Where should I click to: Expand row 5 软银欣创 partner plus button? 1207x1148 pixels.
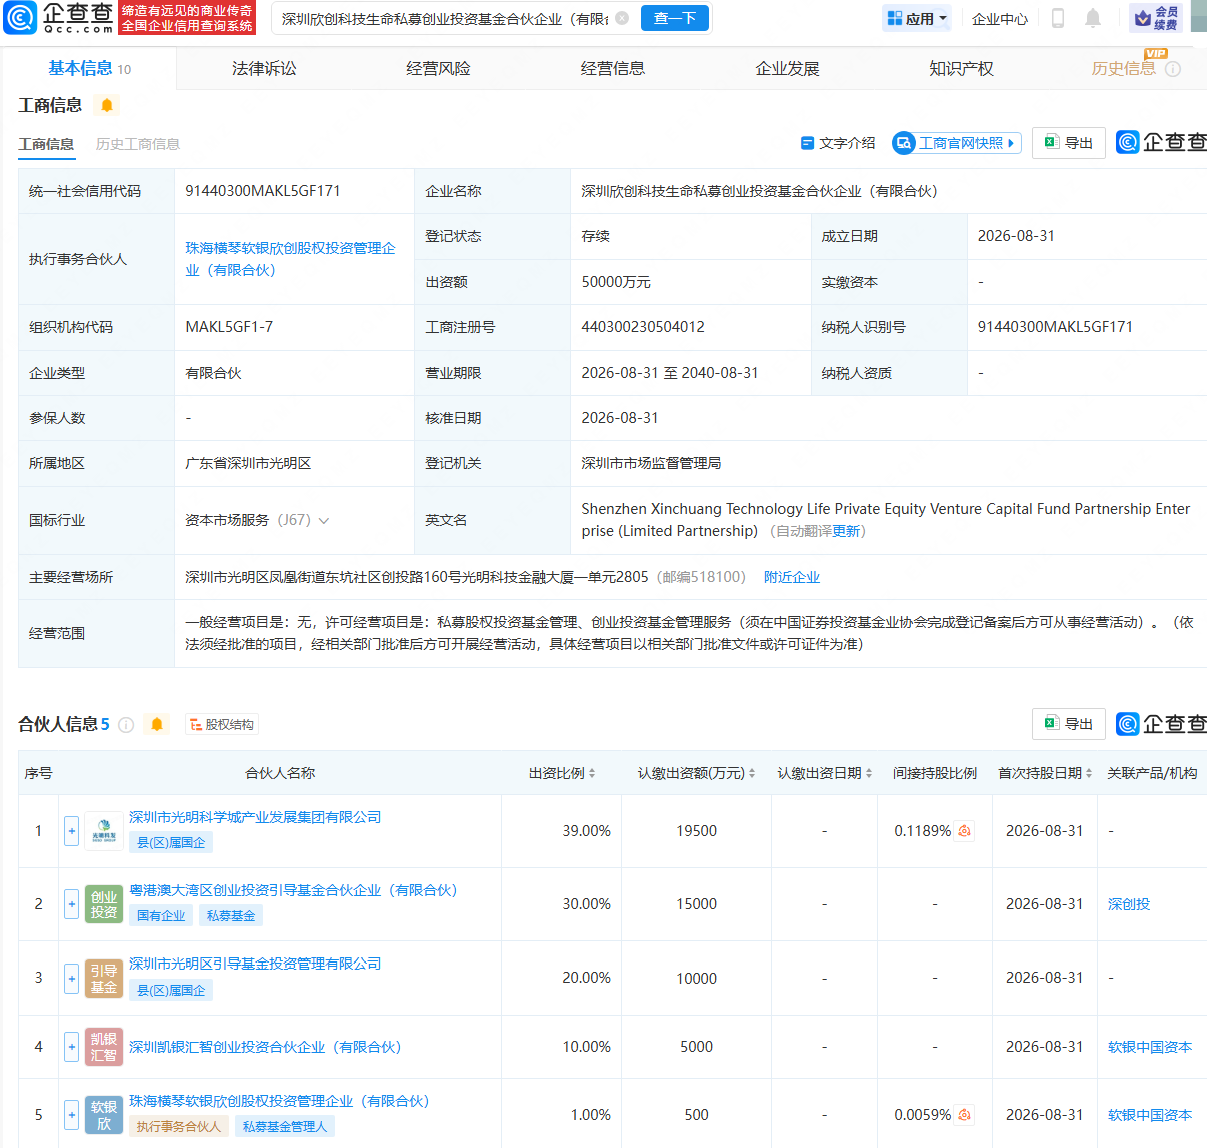click(x=72, y=1115)
